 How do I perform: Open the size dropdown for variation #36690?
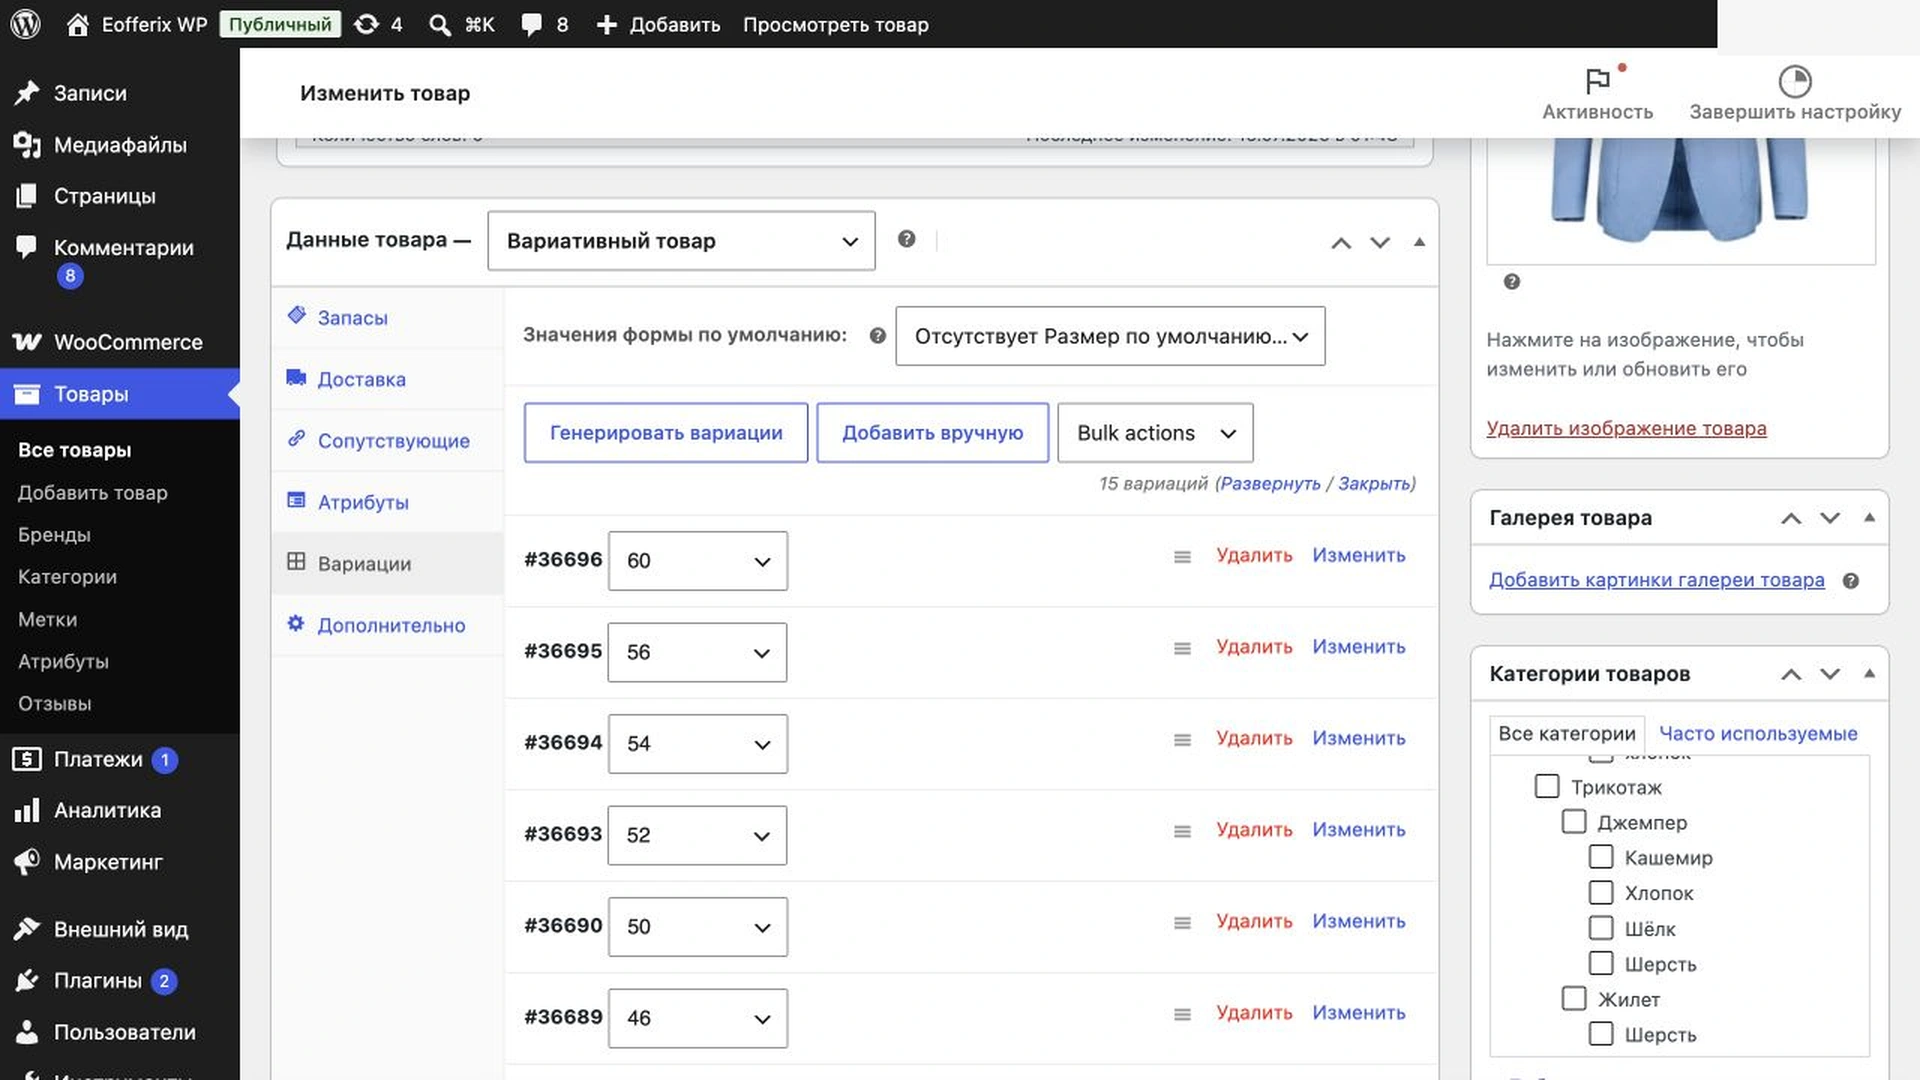click(697, 927)
